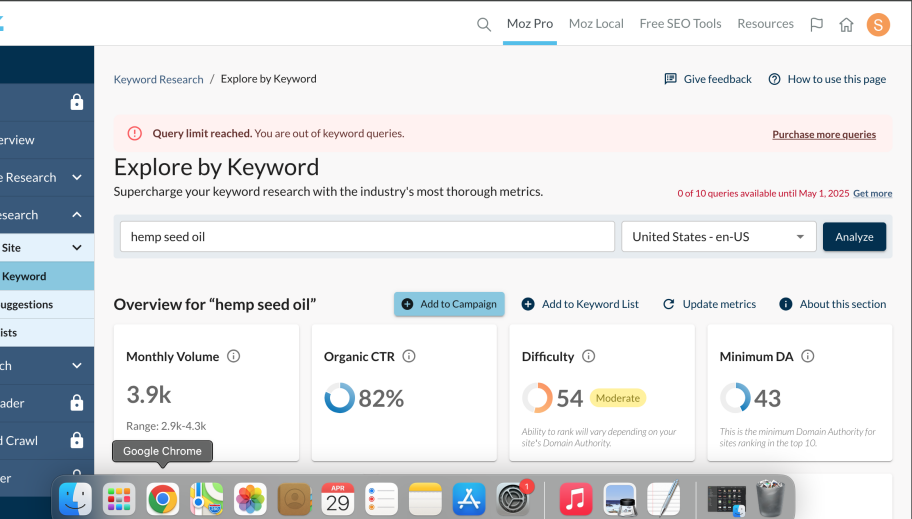This screenshot has height=519, width=912.
Task: Open Music app from the dock
Action: coord(576,499)
